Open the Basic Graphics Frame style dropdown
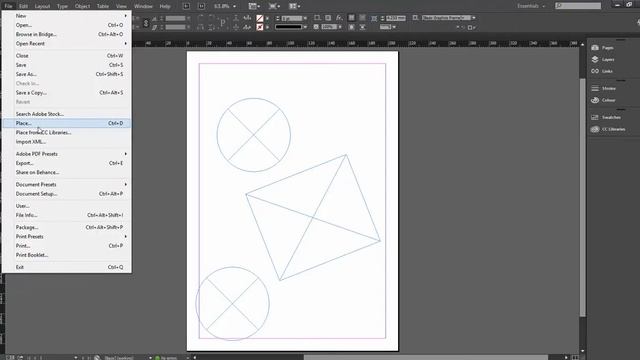 (x=473, y=18)
